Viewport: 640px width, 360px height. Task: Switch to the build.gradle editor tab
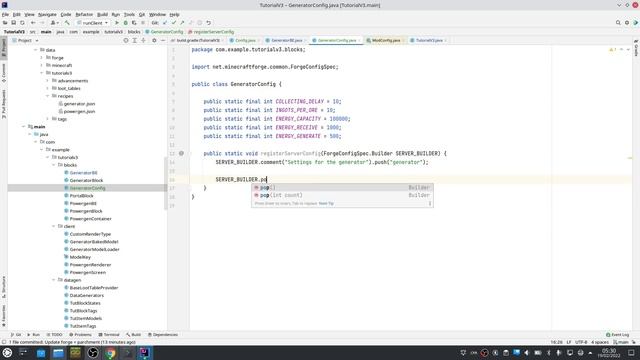pyautogui.click(x=198, y=40)
